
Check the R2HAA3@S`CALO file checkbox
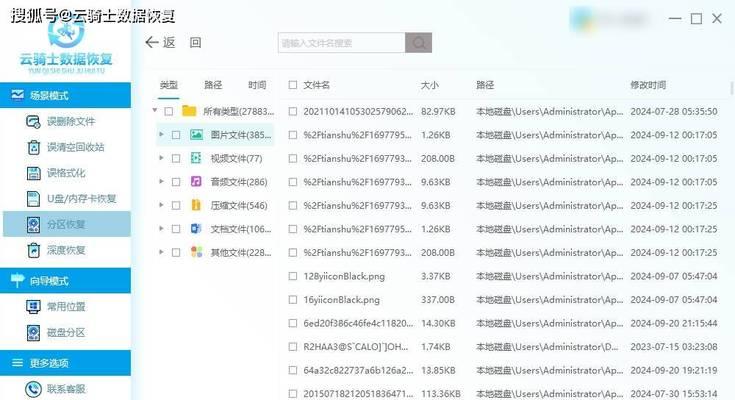[293, 347]
